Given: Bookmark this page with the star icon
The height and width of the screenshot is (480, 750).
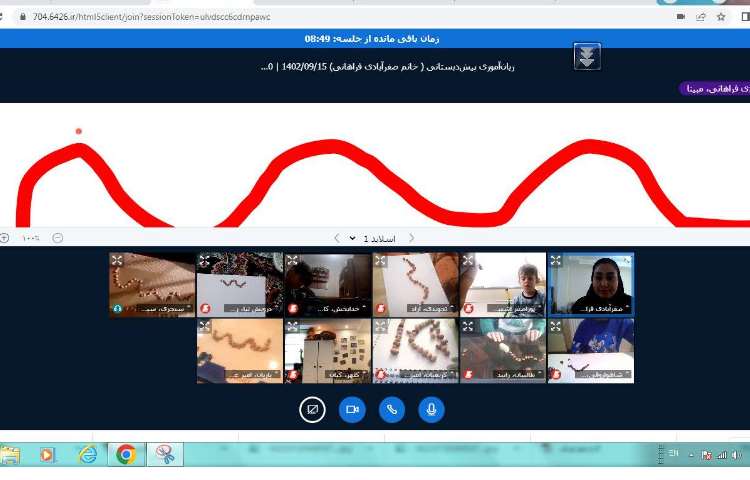Looking at the screenshot, I should point(721,17).
